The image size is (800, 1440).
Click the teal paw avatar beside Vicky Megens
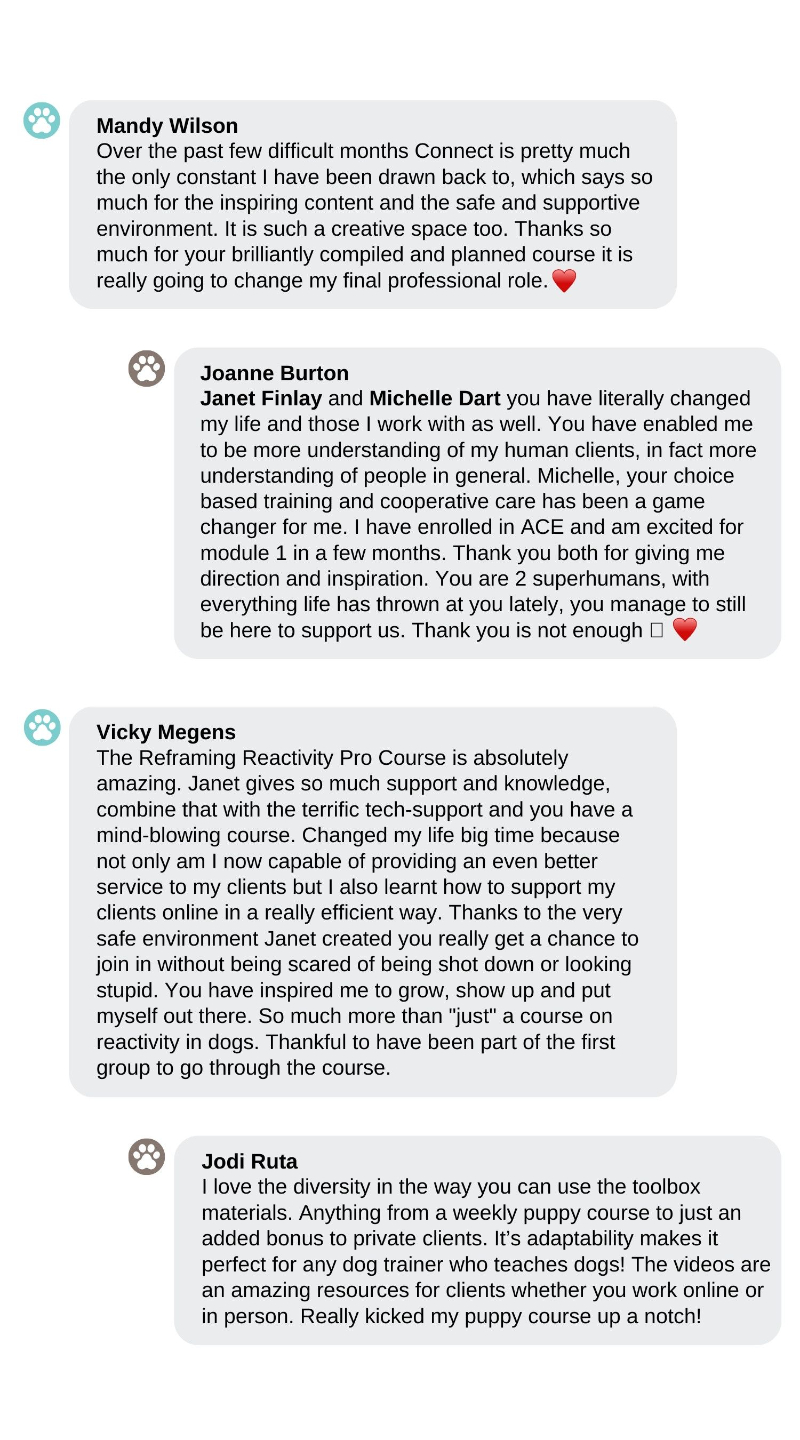[42, 727]
